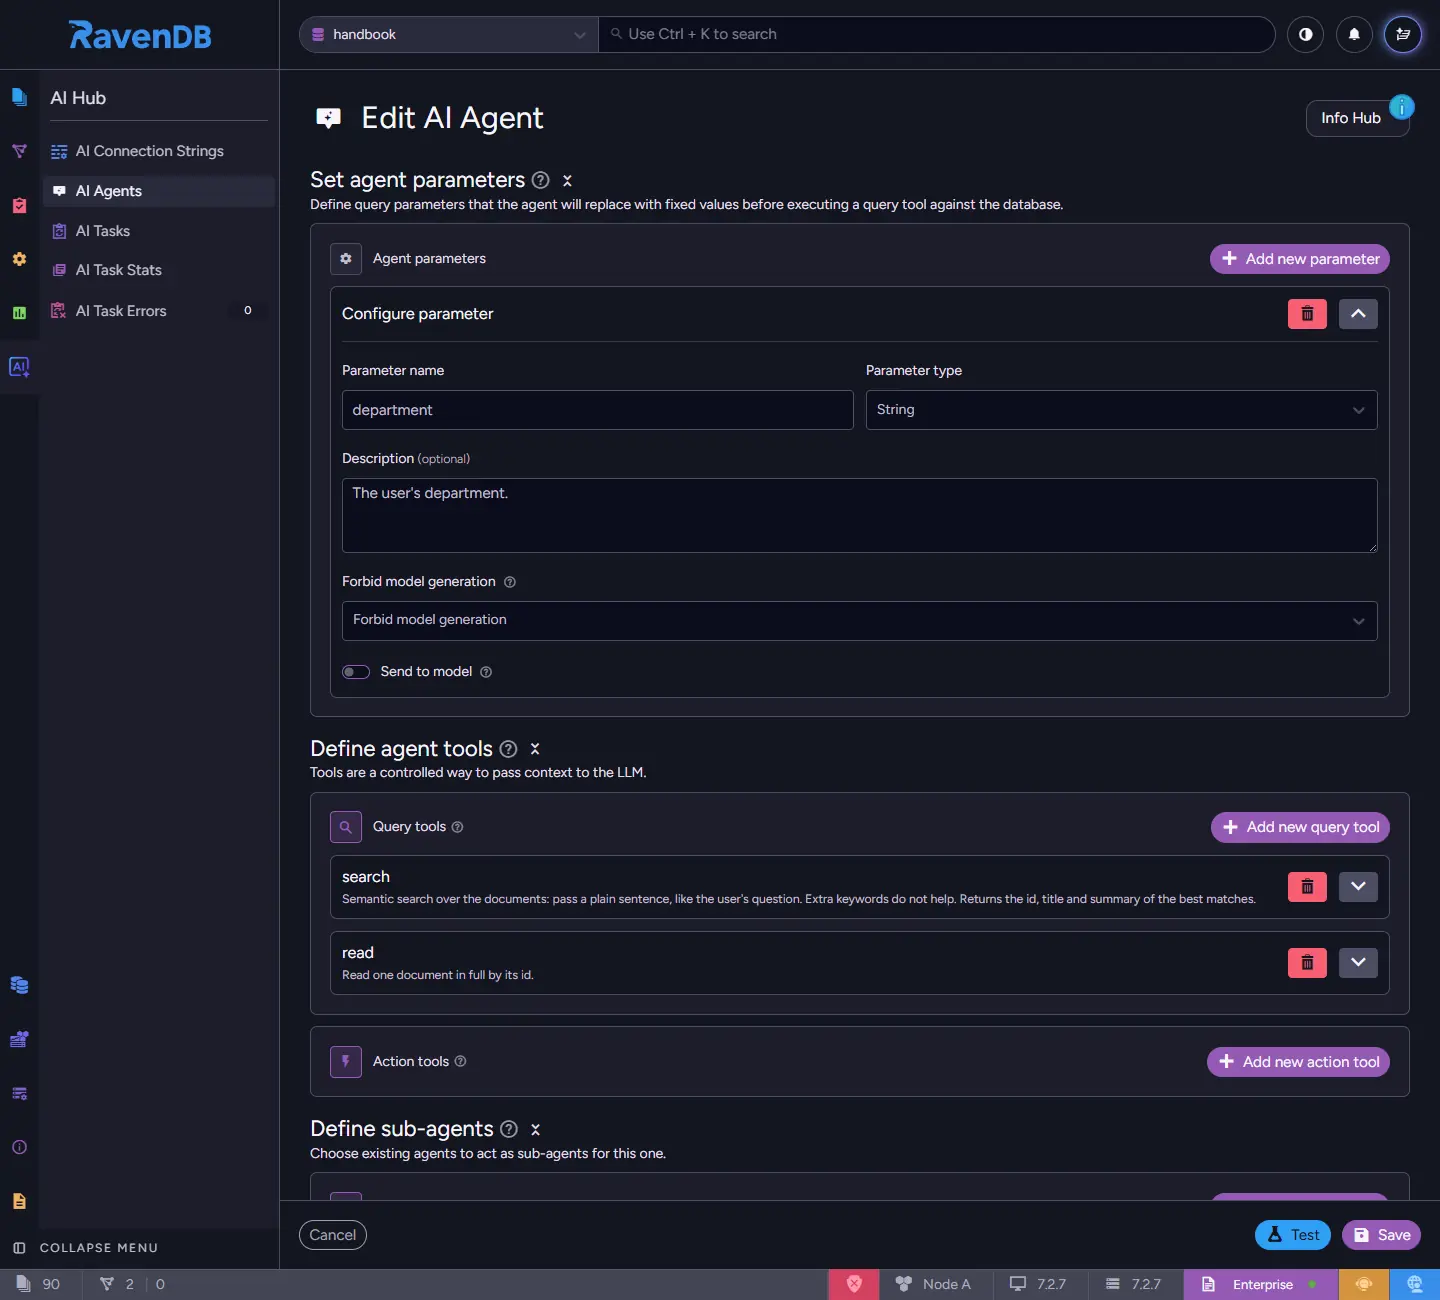Click the help icon beside Action tools
1440x1300 pixels.
[460, 1061]
